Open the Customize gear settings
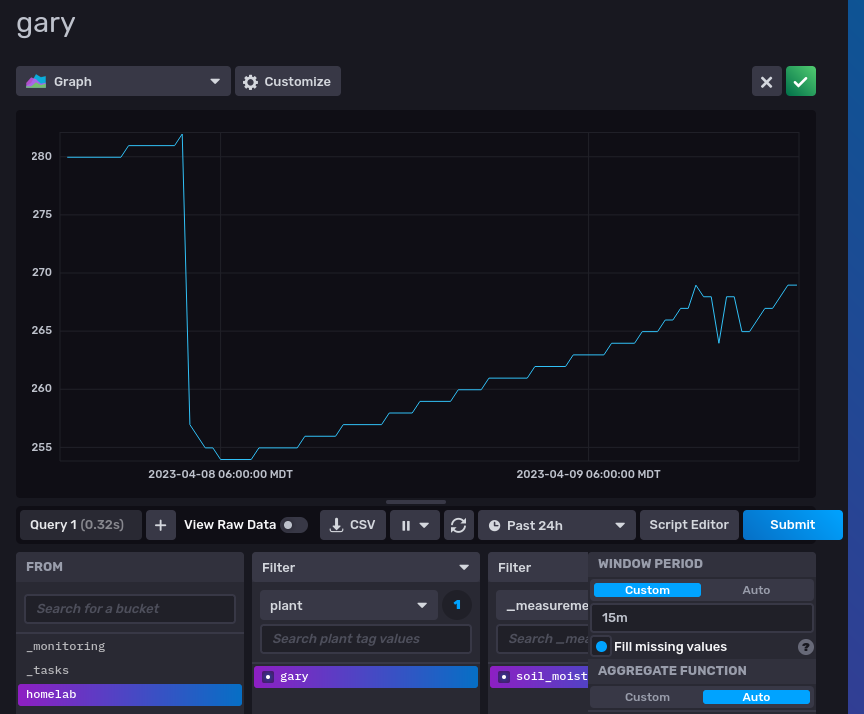This screenshot has width=864, height=714. coord(288,82)
